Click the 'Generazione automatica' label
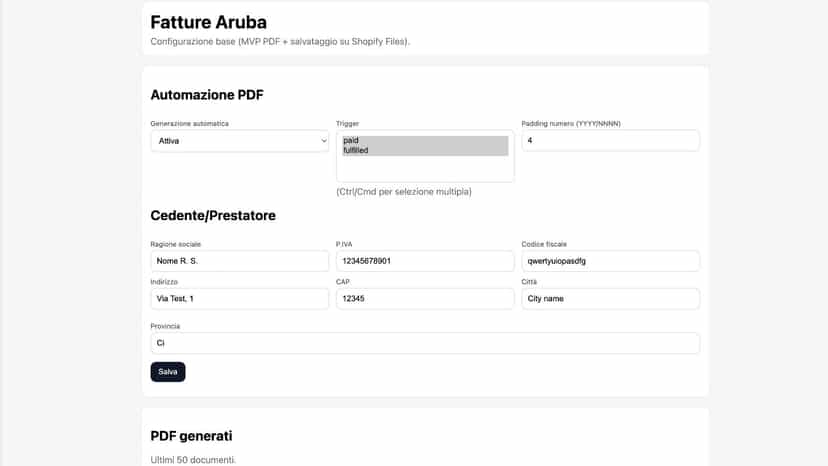This screenshot has width=828, height=466. coord(190,124)
